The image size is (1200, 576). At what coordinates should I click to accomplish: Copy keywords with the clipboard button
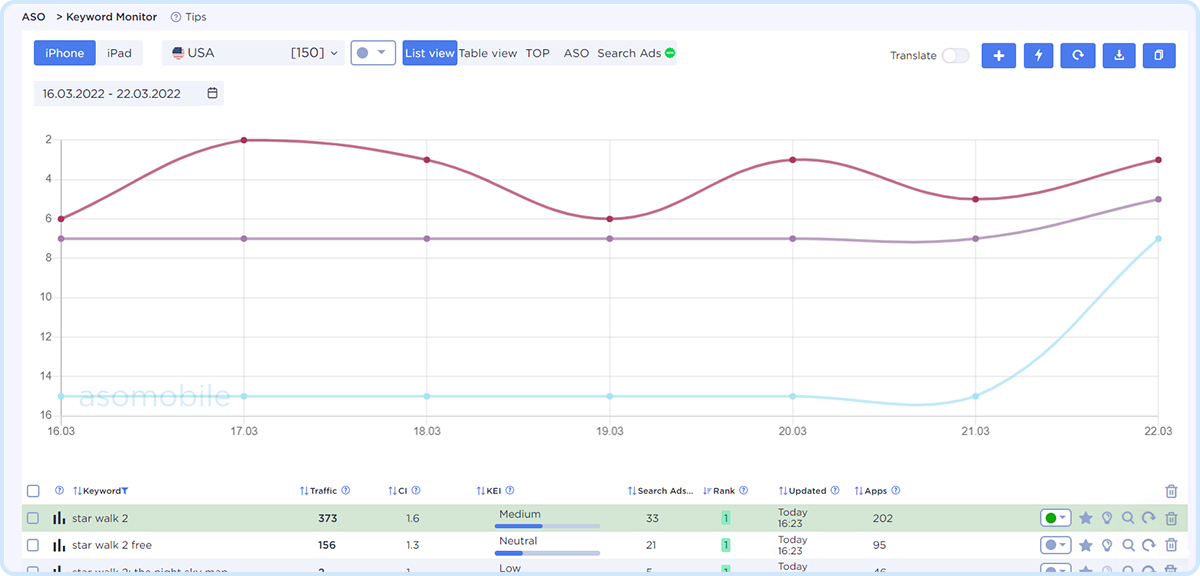[x=1159, y=56]
